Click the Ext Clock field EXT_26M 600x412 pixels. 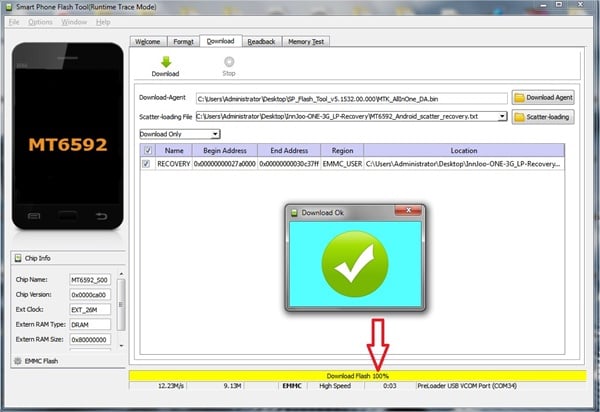(x=90, y=310)
